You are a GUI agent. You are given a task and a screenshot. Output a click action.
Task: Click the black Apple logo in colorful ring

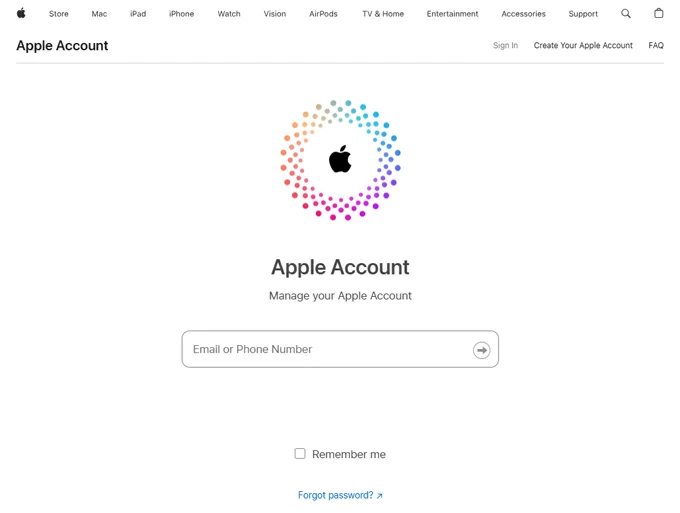pos(340,159)
